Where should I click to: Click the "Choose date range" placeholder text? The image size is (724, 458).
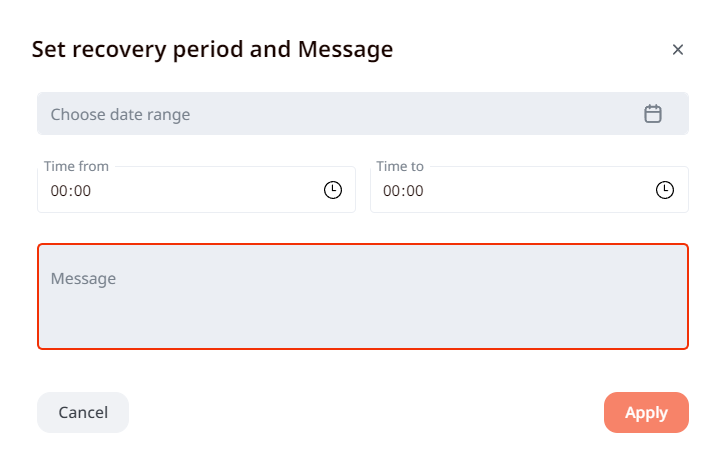pos(120,114)
